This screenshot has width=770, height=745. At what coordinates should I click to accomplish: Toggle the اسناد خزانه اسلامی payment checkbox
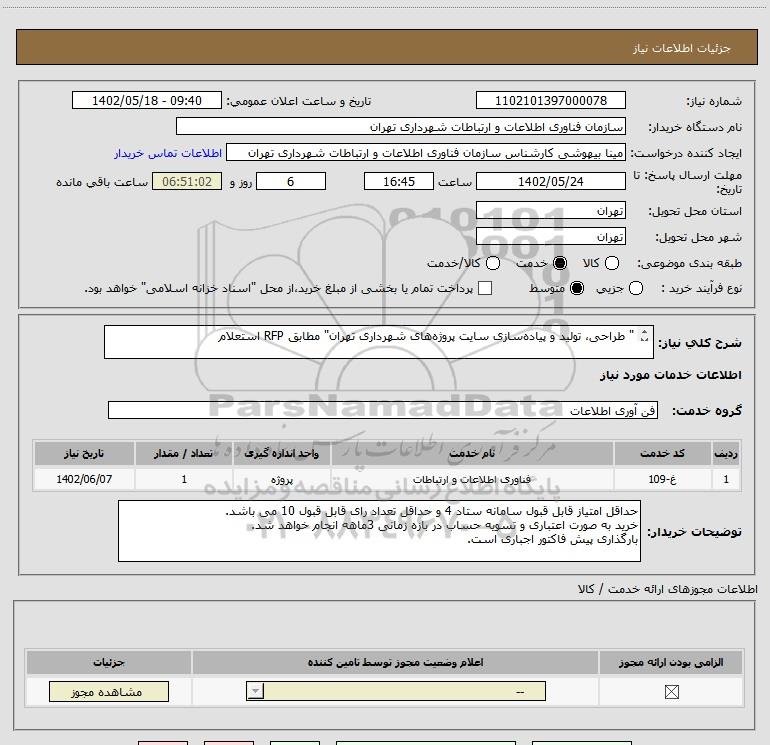point(485,288)
